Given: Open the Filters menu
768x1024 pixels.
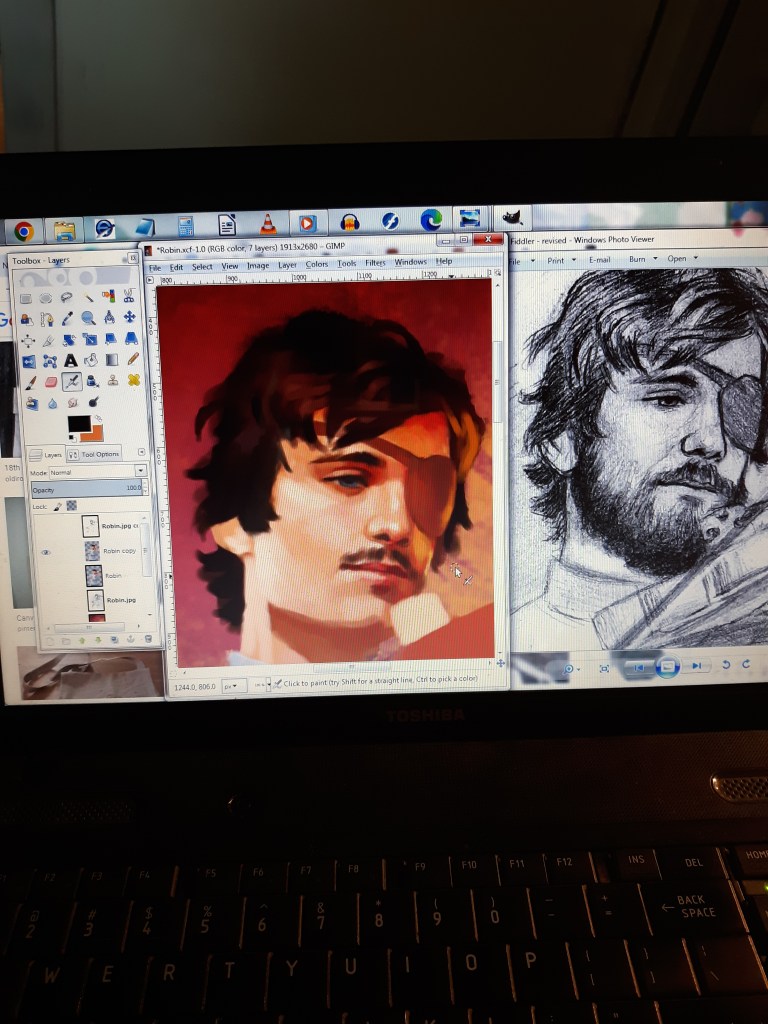Looking at the screenshot, I should 375,264.
